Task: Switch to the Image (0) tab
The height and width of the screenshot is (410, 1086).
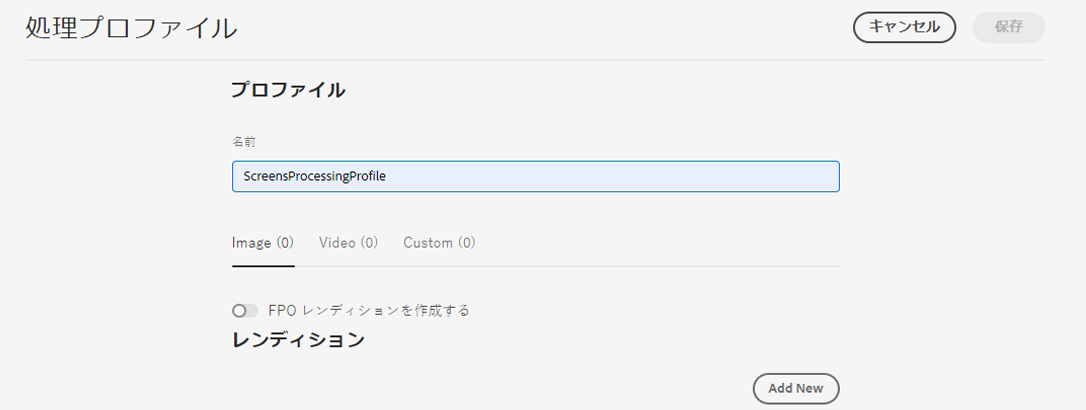Action: tap(263, 243)
